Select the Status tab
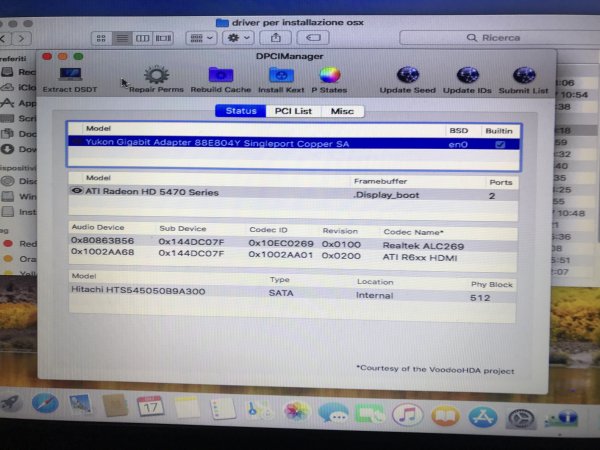 point(241,111)
